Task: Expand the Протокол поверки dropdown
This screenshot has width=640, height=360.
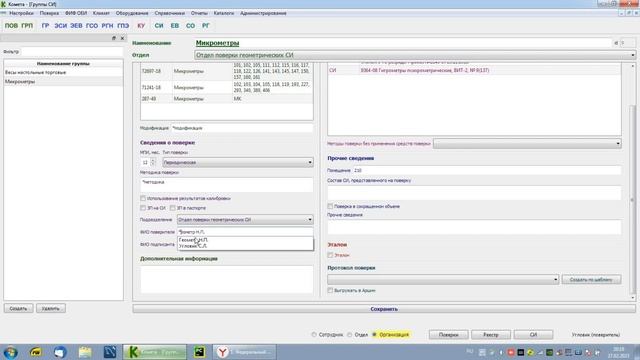Action: pyautogui.click(x=443, y=280)
